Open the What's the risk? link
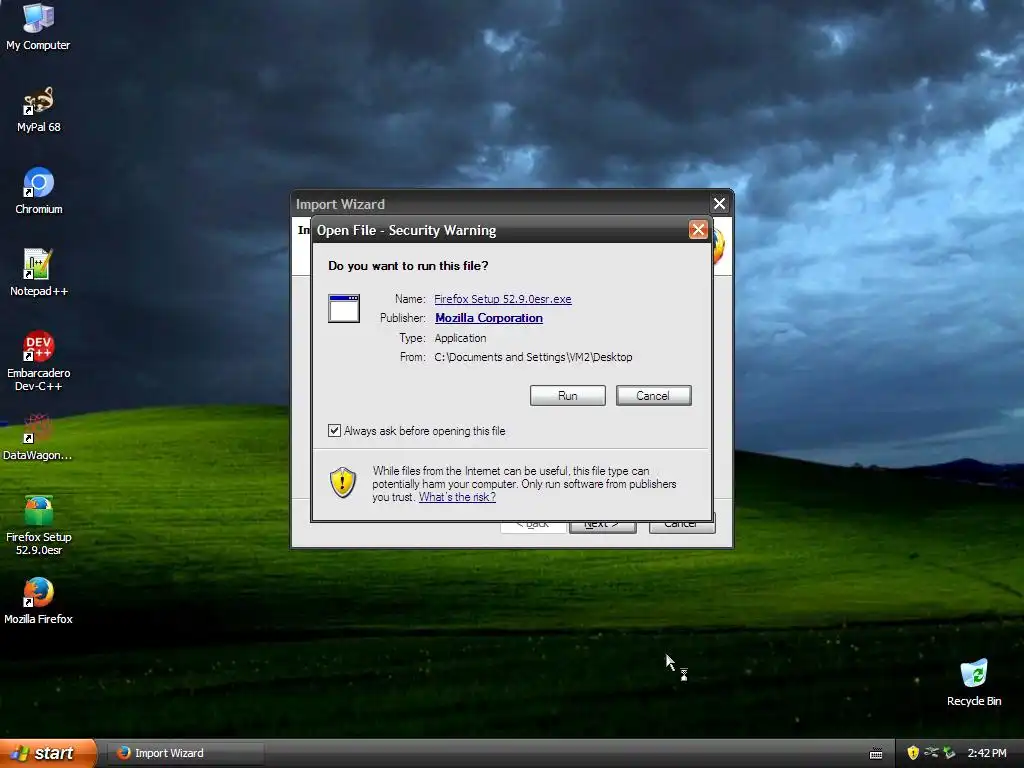1024x768 pixels. point(457,497)
